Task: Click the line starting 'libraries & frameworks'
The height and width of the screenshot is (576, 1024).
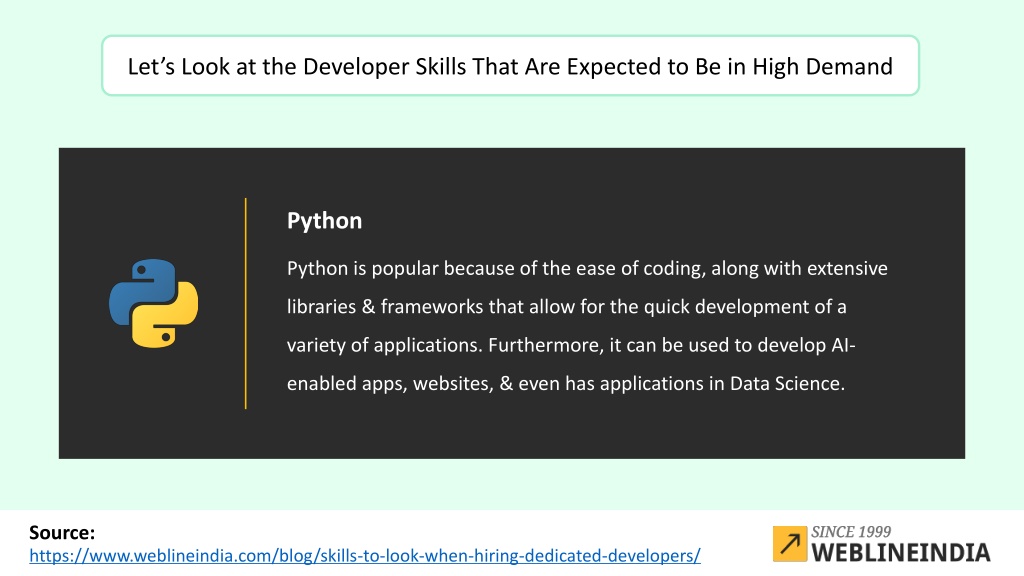Action: (566, 306)
